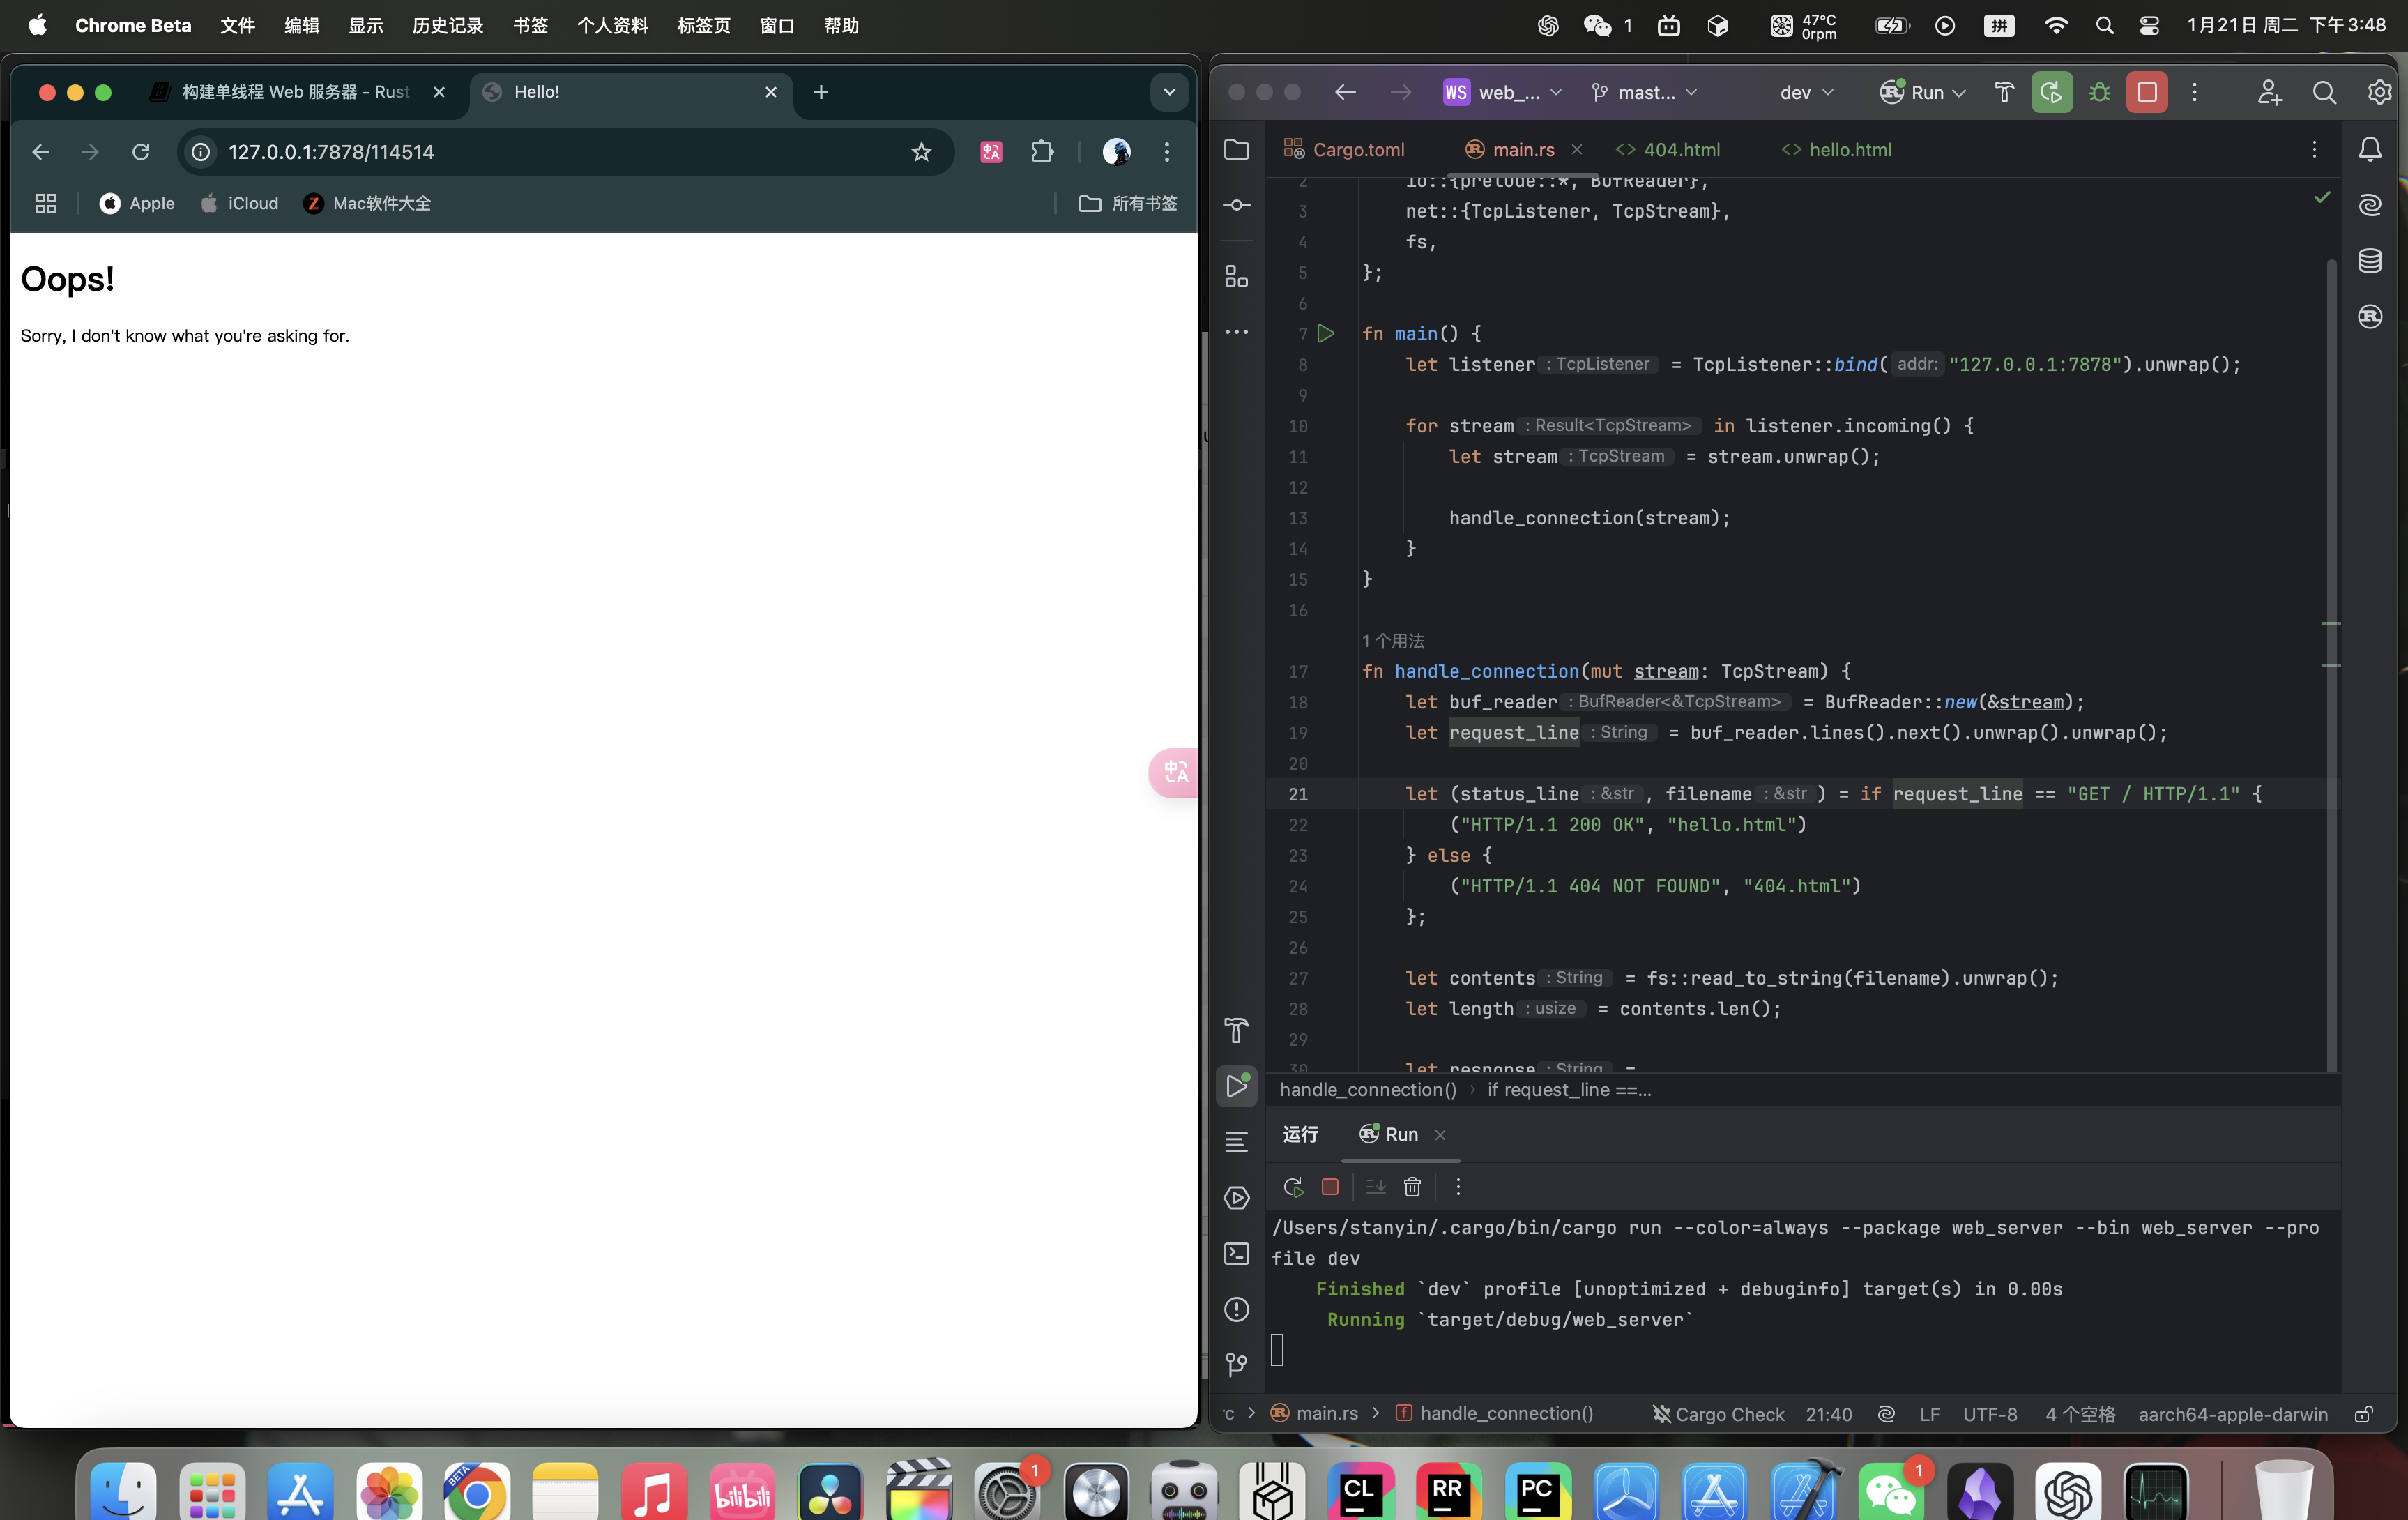Screen dimensions: 2408x1520
Task: Open the Database tool window icon
Action: pos(2369,261)
